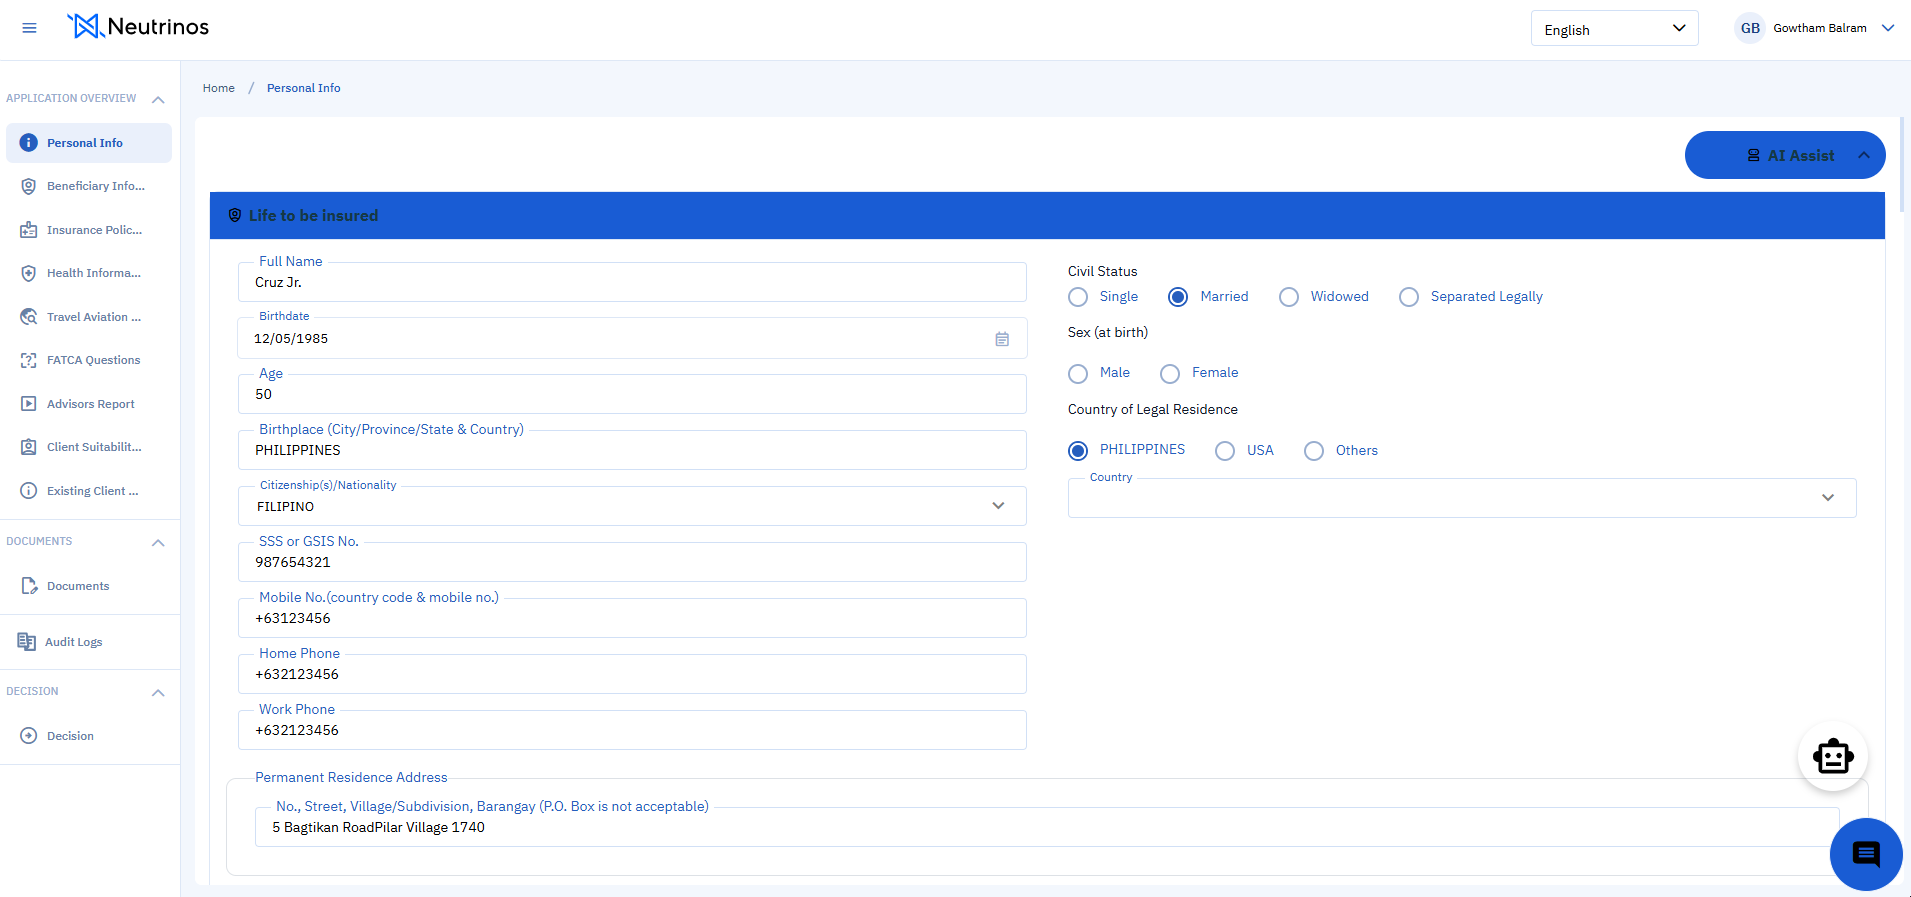1911x897 pixels.
Task: Open the robot assistant floating icon
Action: (x=1832, y=757)
